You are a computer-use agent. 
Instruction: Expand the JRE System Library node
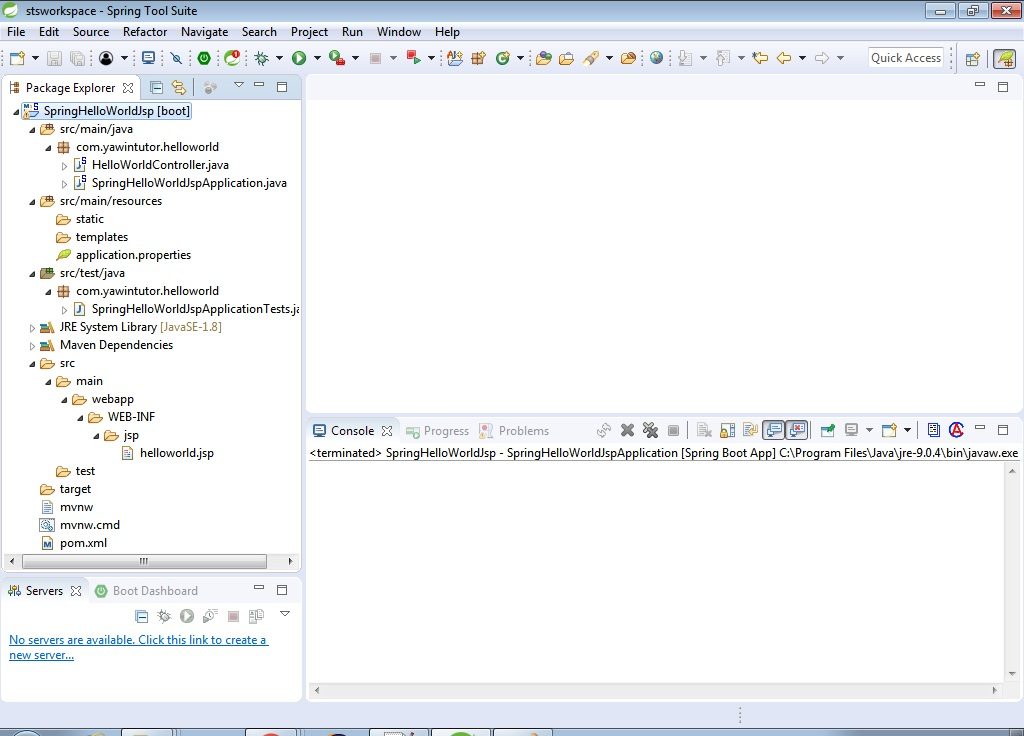(x=32, y=328)
